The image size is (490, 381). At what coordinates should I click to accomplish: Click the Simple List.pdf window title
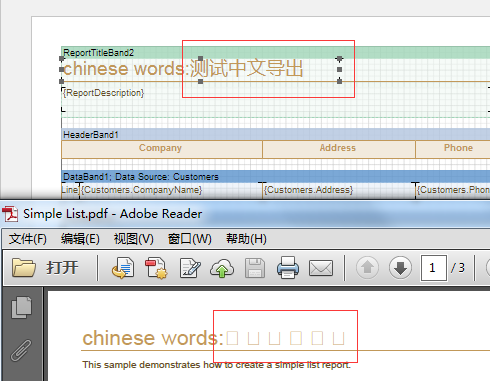click(113, 214)
